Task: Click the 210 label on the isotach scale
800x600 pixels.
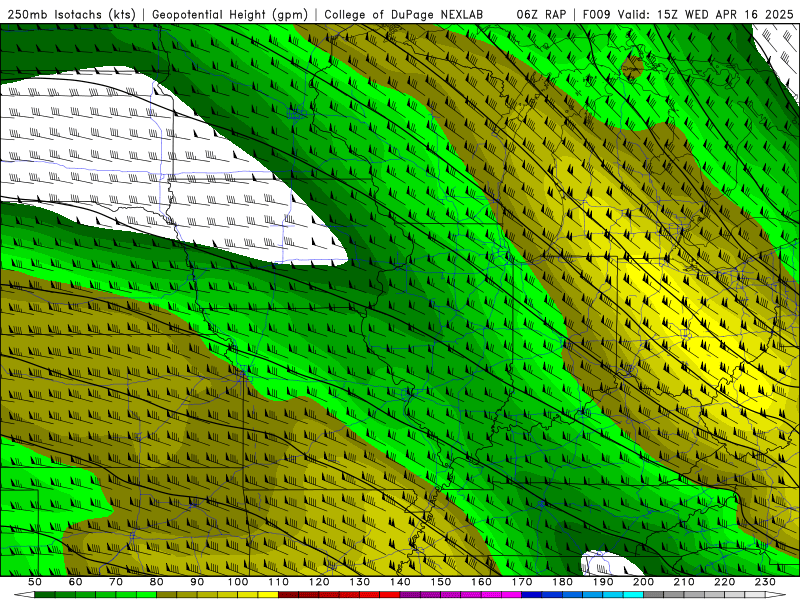Action: 684,582
